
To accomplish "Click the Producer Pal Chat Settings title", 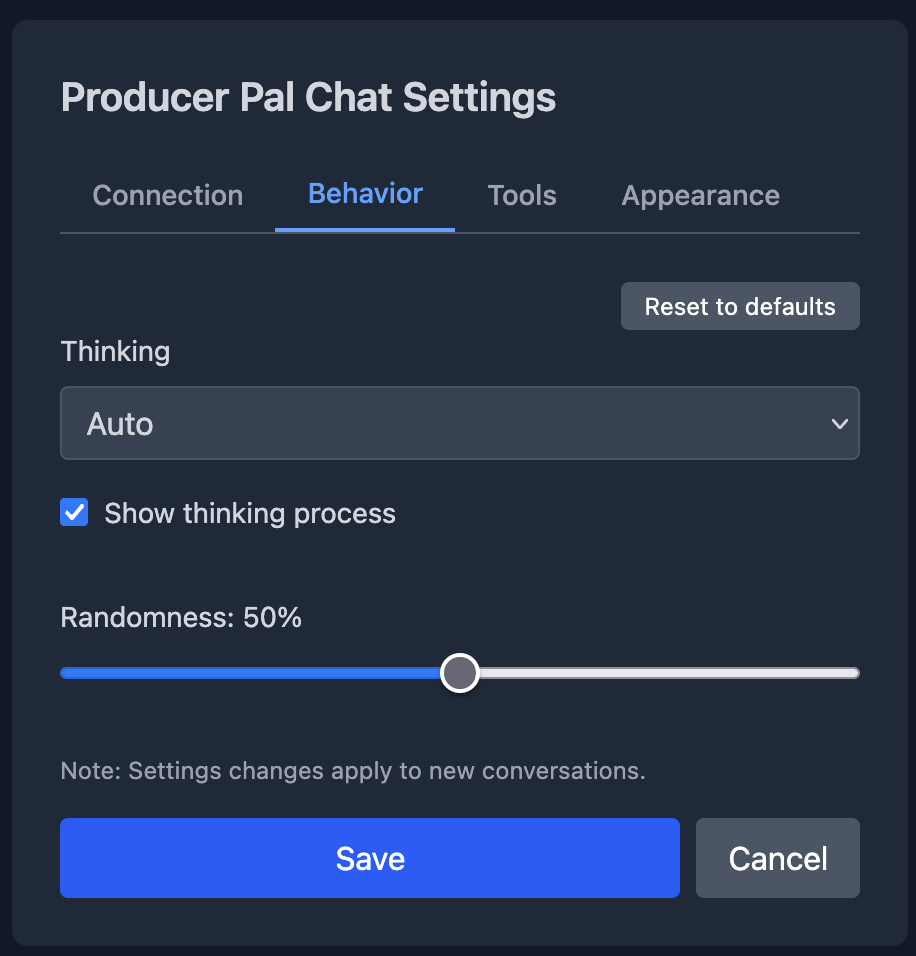I will 308,97.
